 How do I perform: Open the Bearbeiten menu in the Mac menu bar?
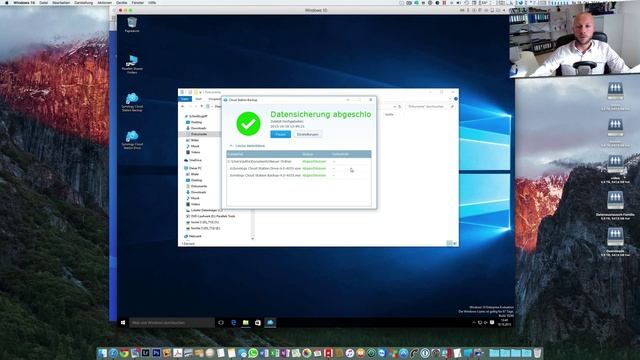tap(61, 2)
